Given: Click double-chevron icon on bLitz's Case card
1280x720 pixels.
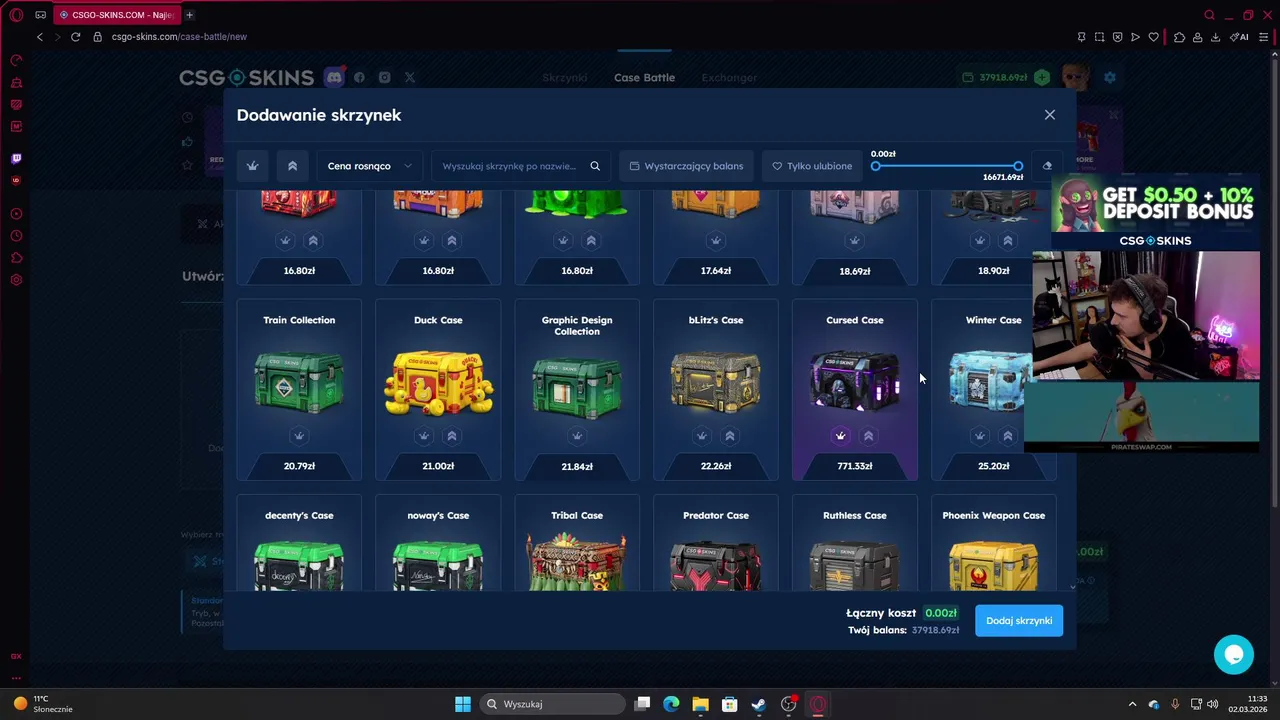Looking at the screenshot, I should [730, 436].
